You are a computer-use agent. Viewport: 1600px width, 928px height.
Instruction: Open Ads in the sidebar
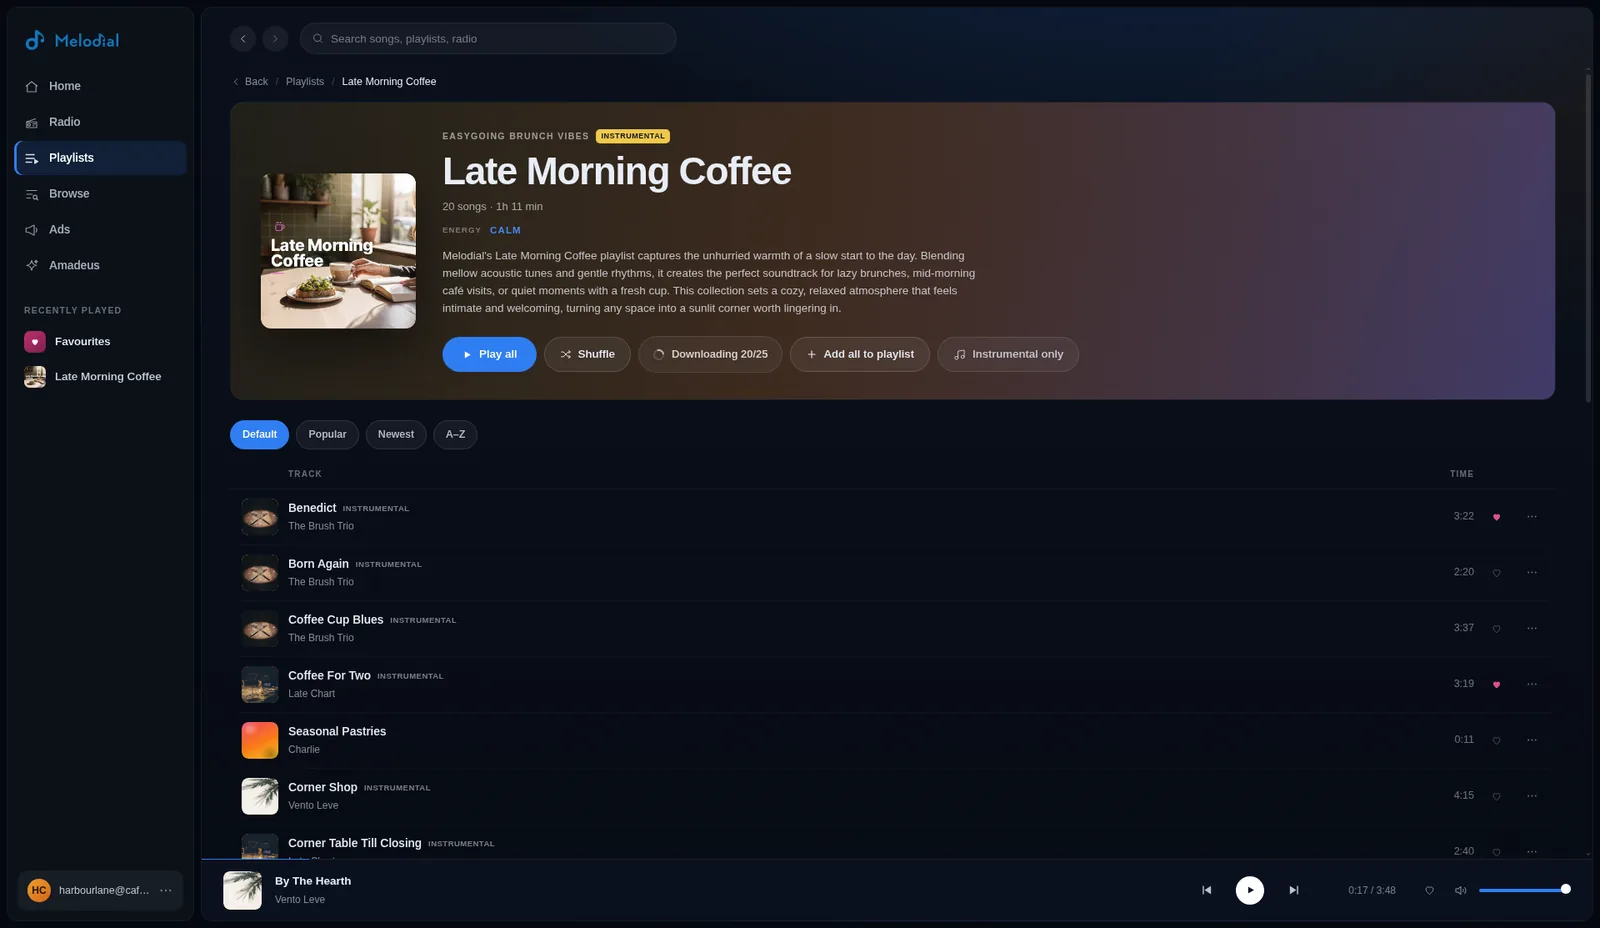(x=100, y=230)
